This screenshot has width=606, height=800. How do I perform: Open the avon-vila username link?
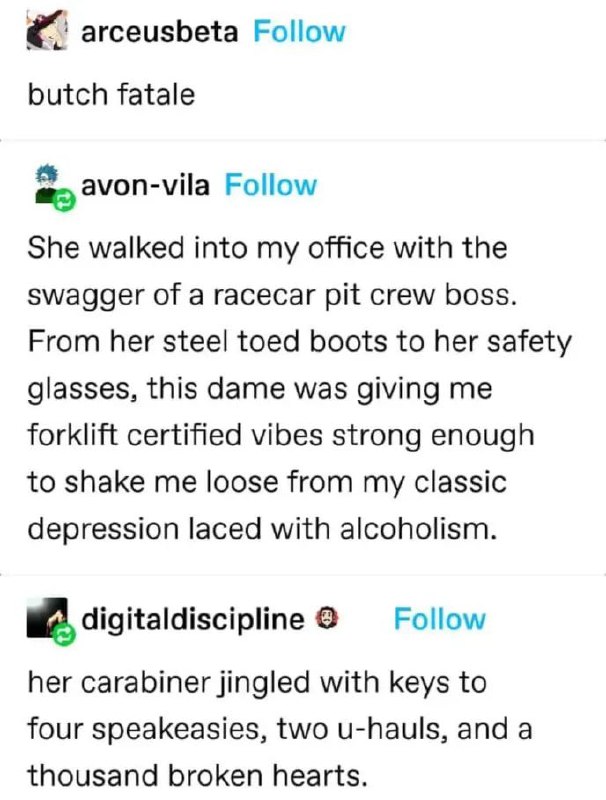pyautogui.click(x=145, y=185)
